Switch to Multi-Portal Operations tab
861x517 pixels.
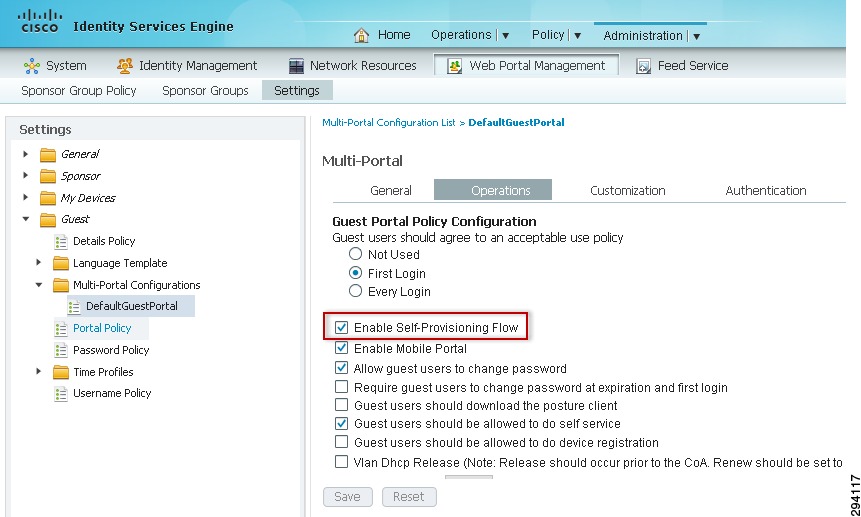[x=493, y=190]
